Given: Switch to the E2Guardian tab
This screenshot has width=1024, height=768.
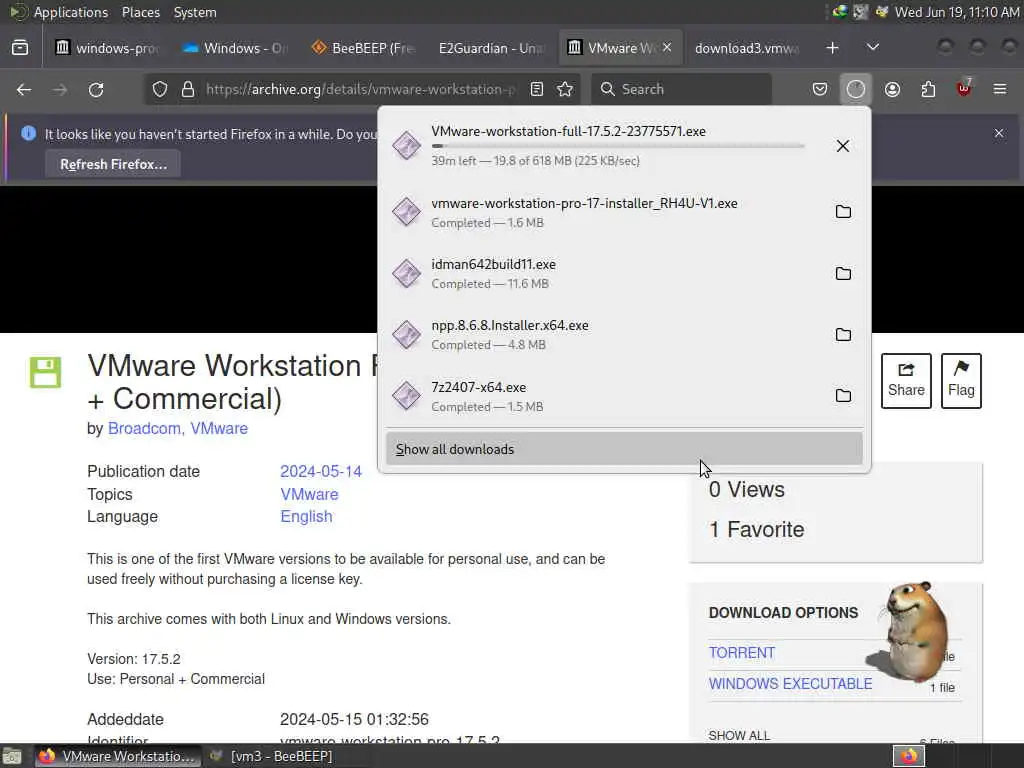Looking at the screenshot, I should coord(491,48).
